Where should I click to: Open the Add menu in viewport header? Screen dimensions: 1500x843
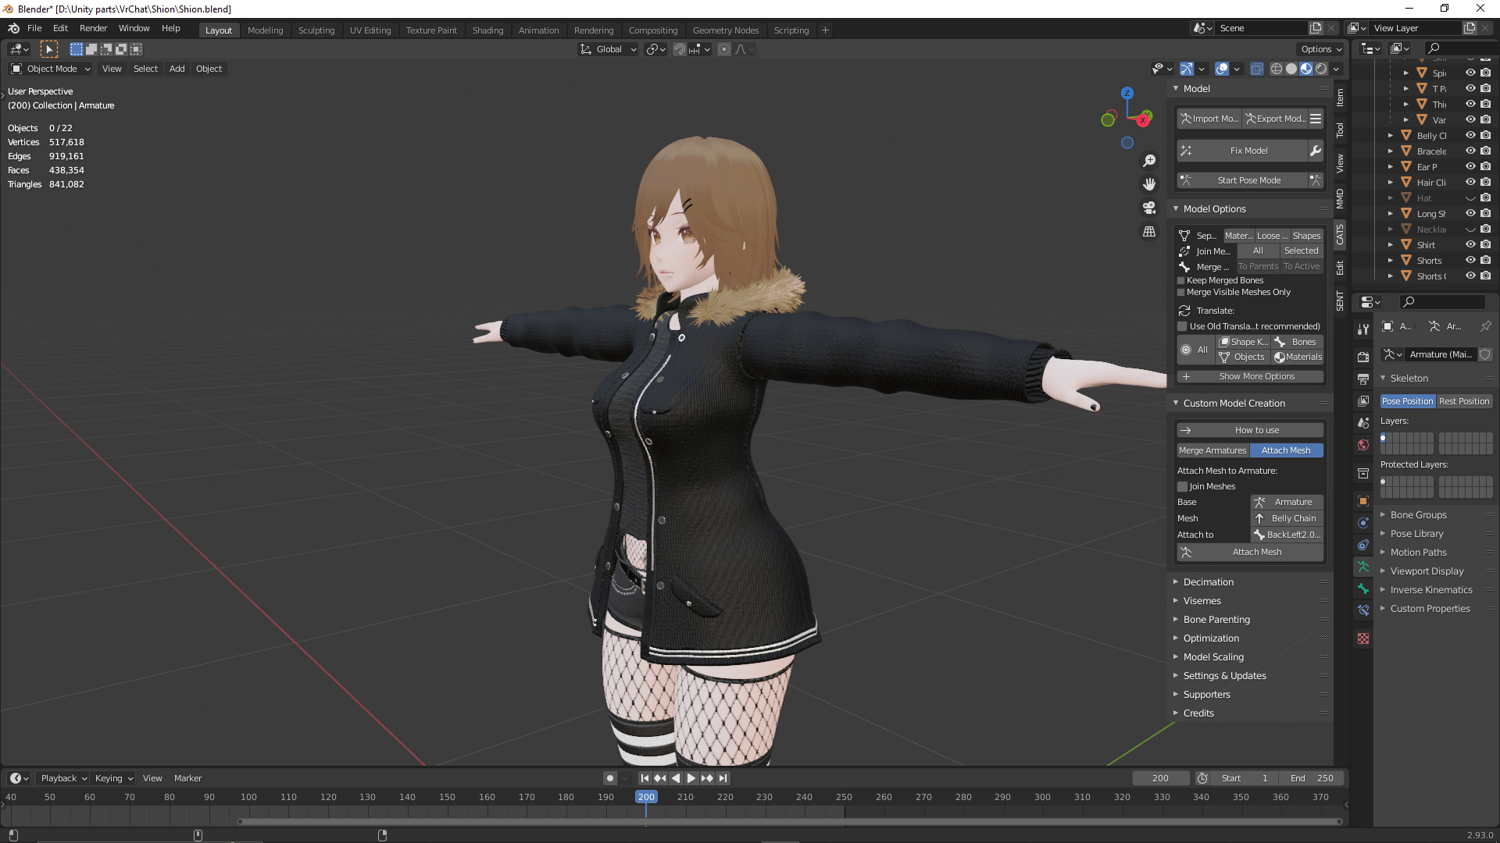click(x=177, y=69)
